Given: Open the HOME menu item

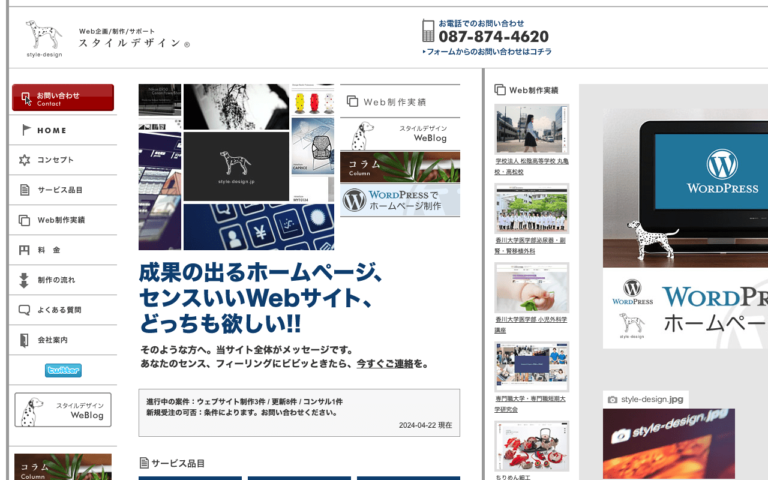Looking at the screenshot, I should pos(63,130).
